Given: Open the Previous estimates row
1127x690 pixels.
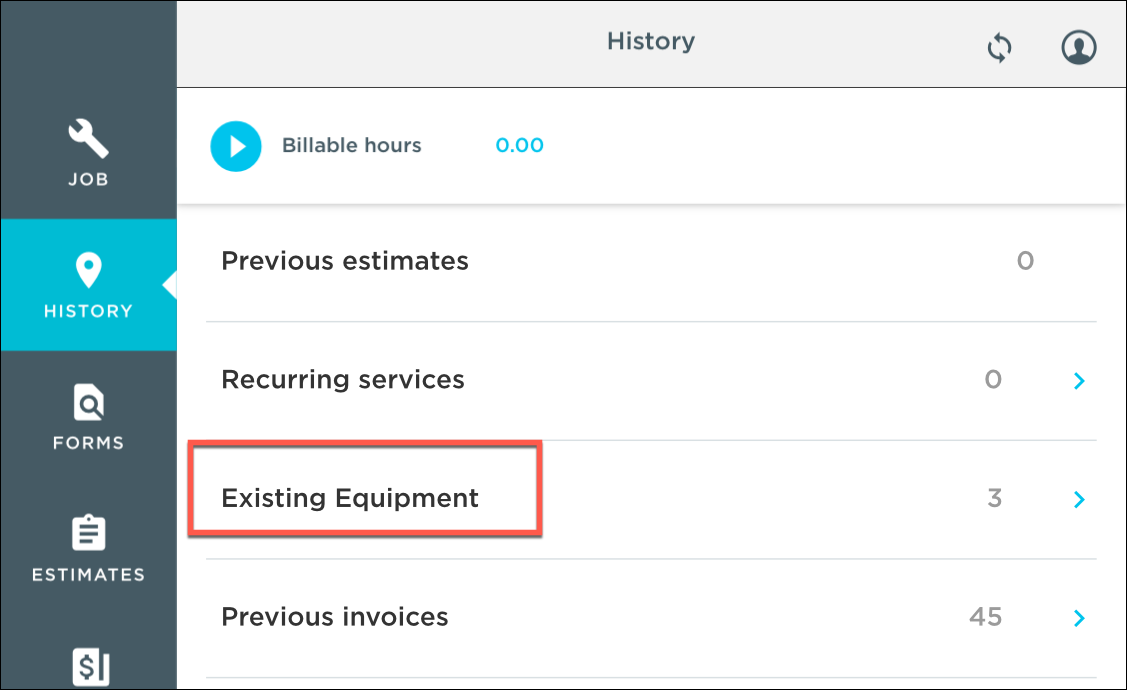Looking at the screenshot, I should tap(651, 262).
